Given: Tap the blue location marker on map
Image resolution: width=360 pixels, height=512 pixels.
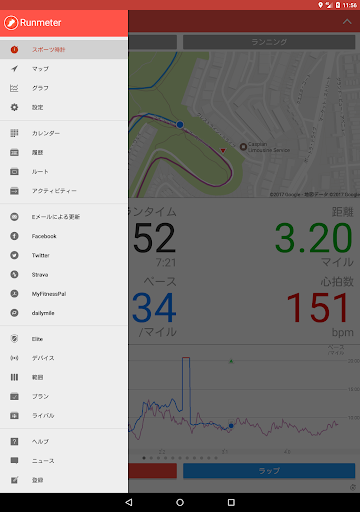Looking at the screenshot, I should point(180,125).
